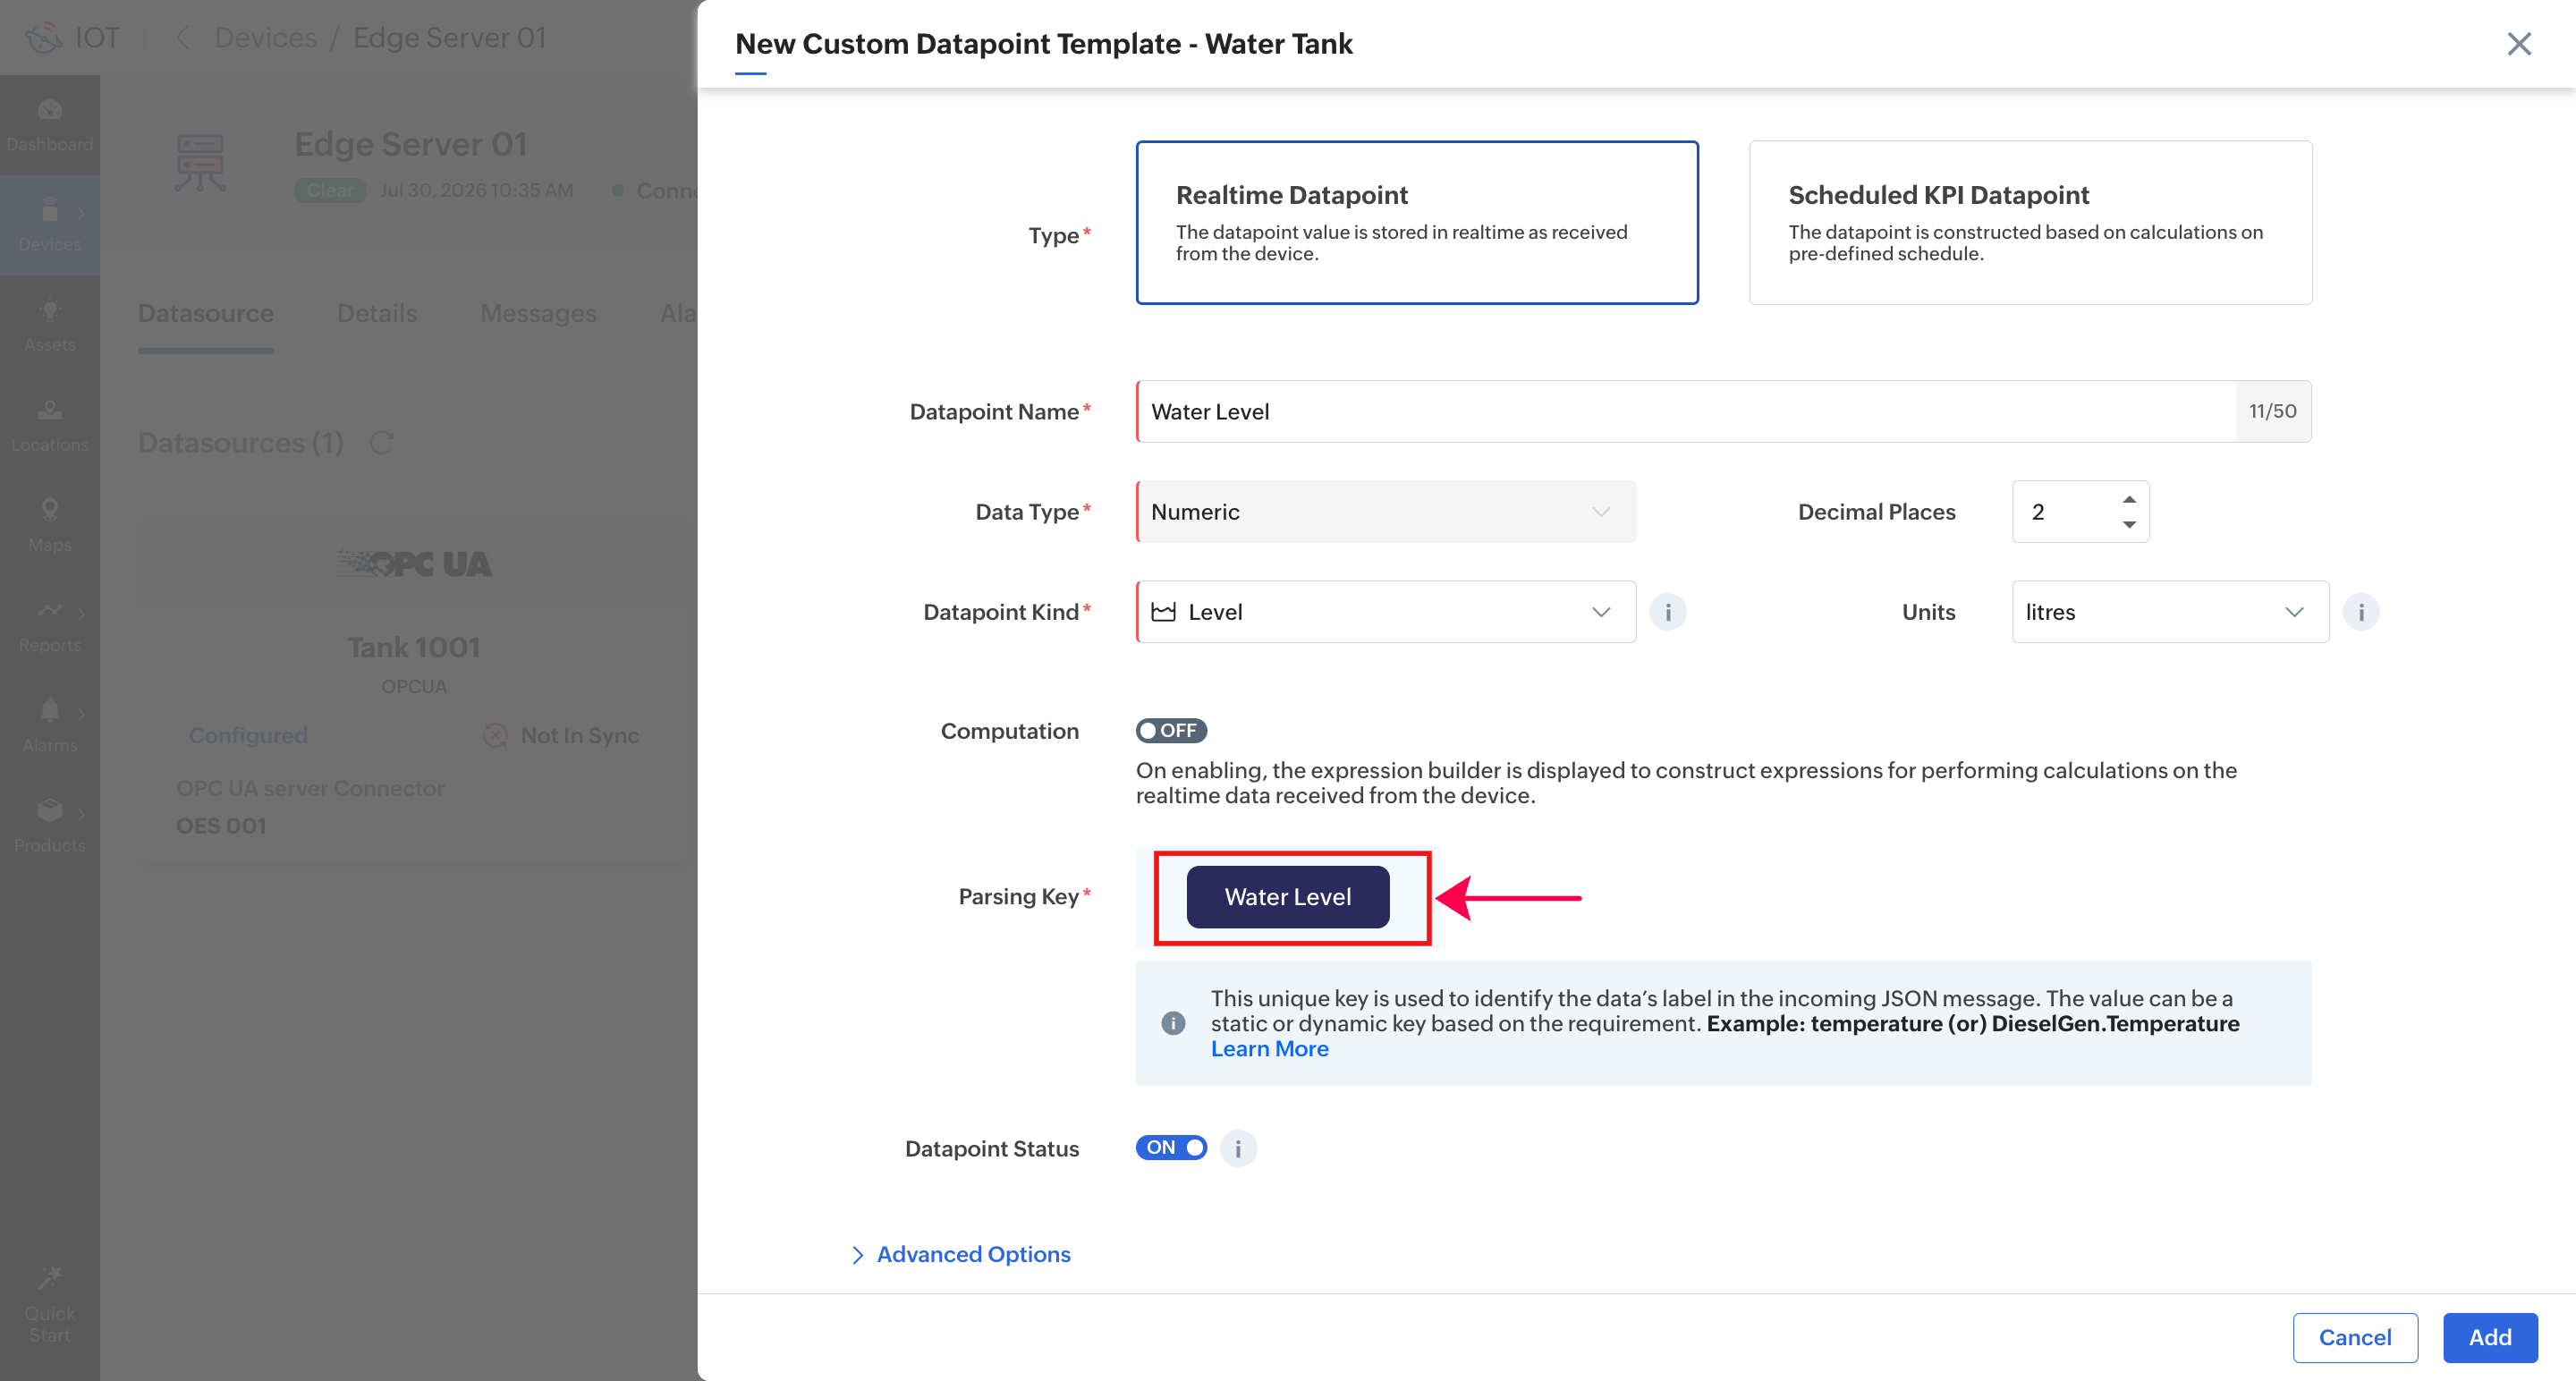Open the Data Type dropdown
Viewport: 2576px width, 1381px height.
(1385, 511)
